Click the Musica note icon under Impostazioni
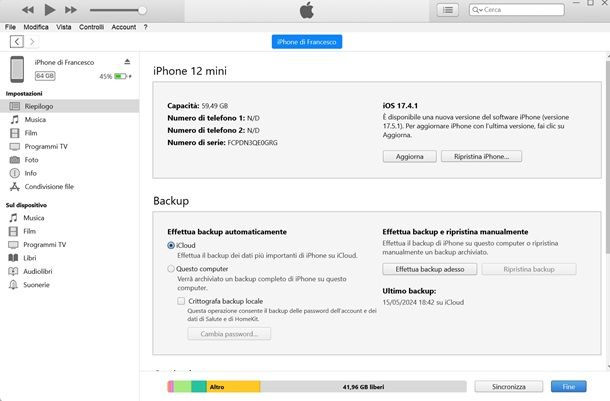Viewport: 610px width, 401px height. click(15, 119)
